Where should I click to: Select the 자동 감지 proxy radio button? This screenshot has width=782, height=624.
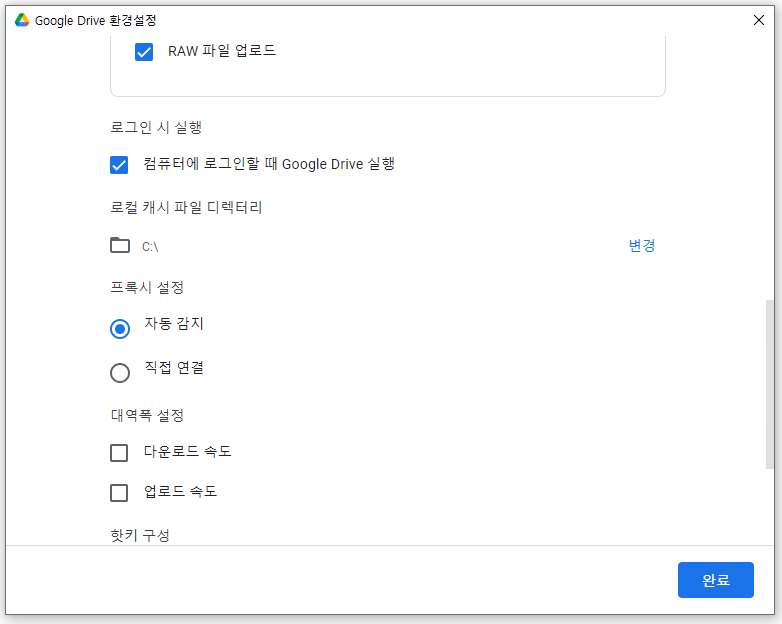(x=120, y=329)
